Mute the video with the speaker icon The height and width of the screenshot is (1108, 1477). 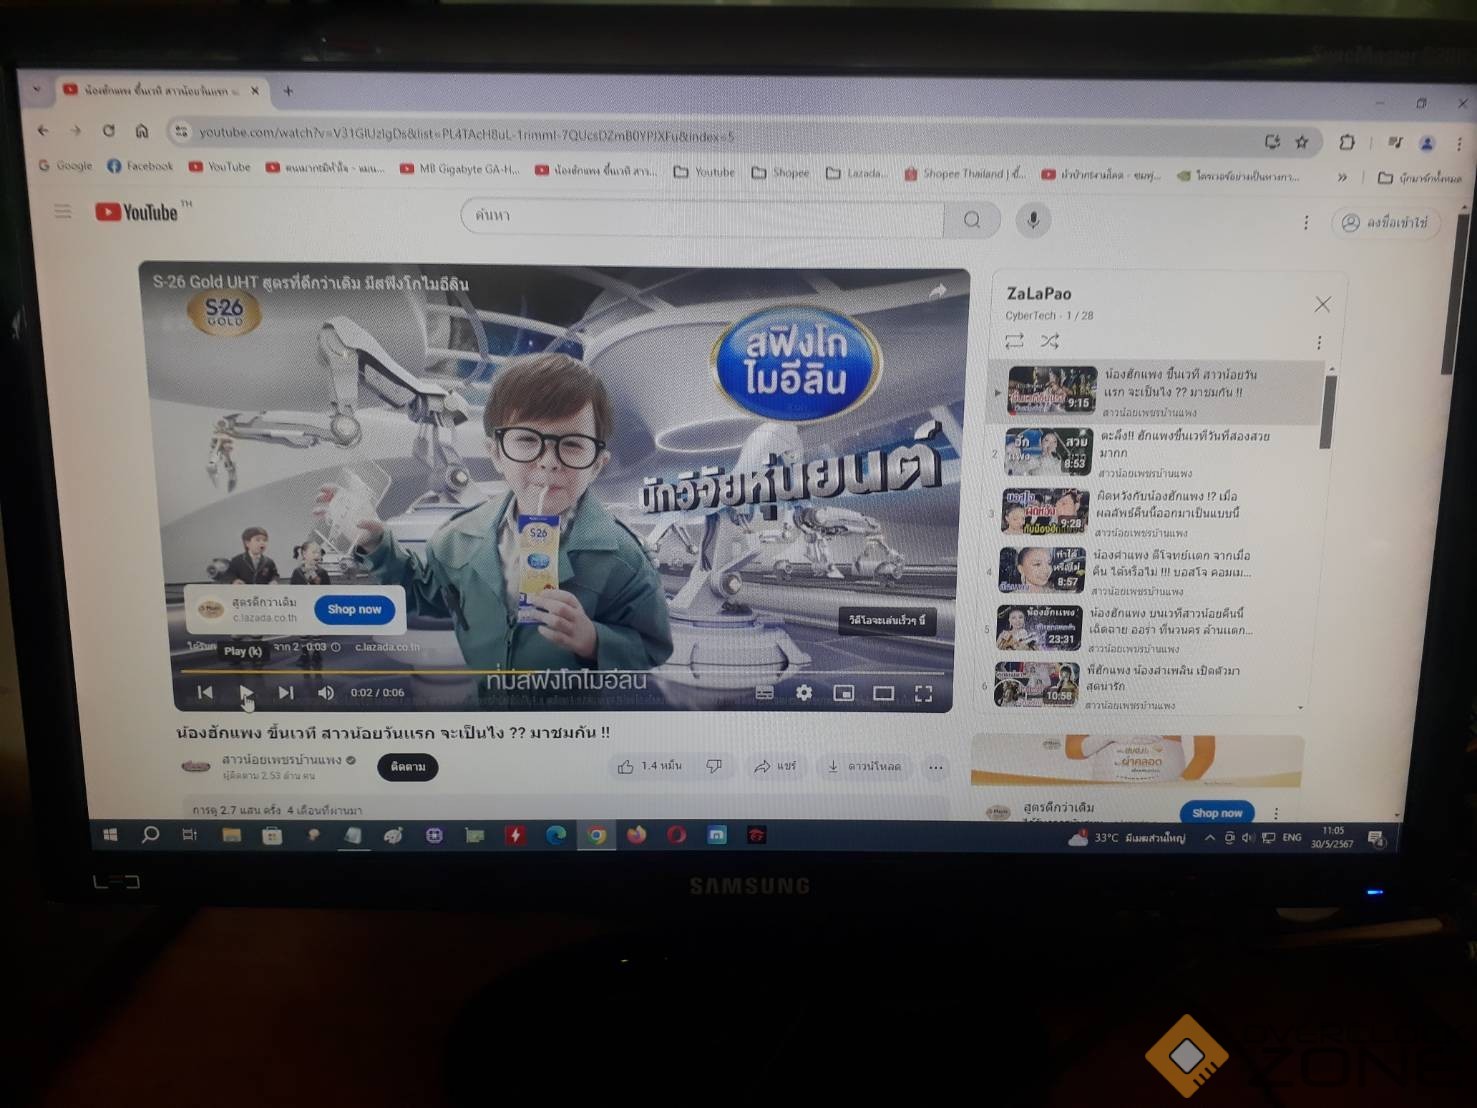click(326, 692)
